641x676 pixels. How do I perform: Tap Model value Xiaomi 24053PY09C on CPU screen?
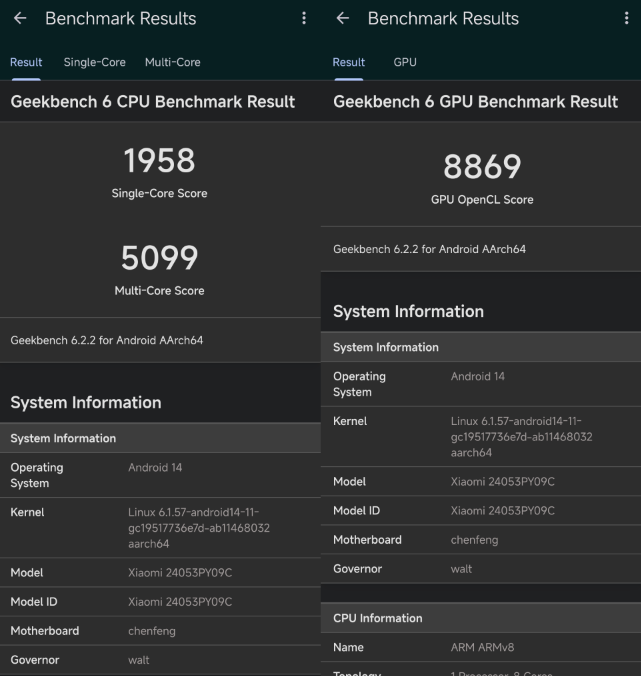(x=180, y=573)
